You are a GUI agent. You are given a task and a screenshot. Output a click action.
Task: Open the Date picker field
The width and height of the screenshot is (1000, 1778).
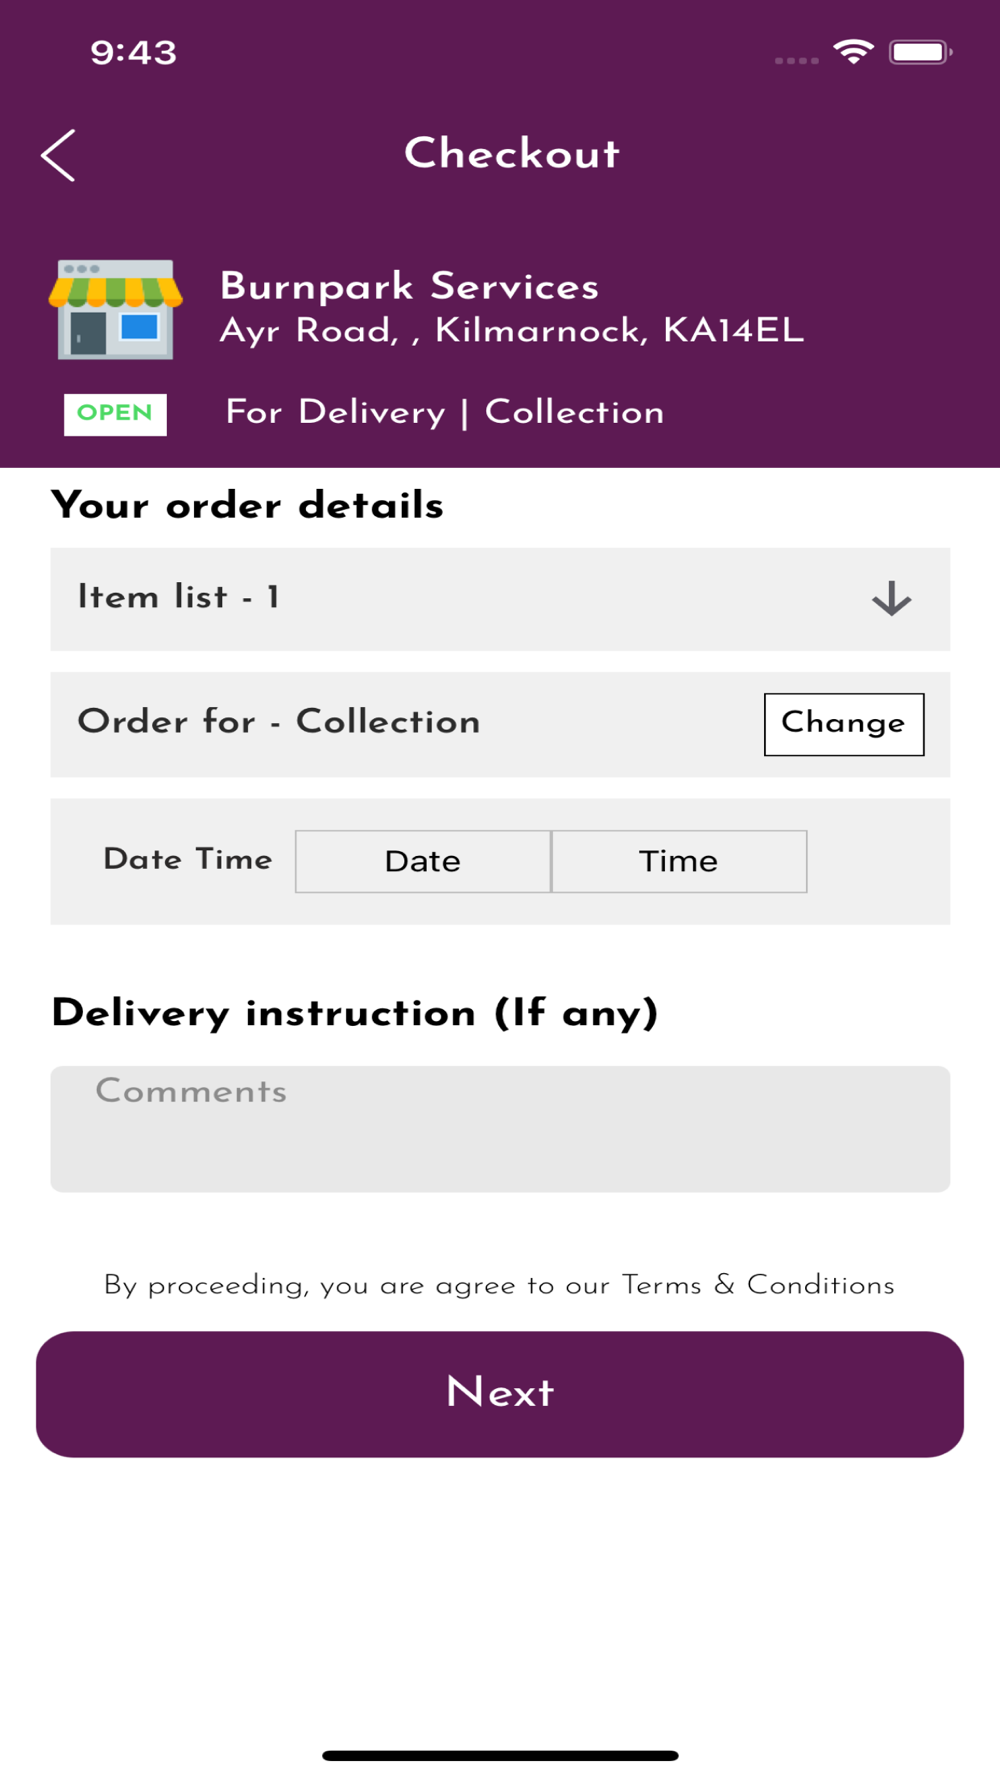pos(423,861)
